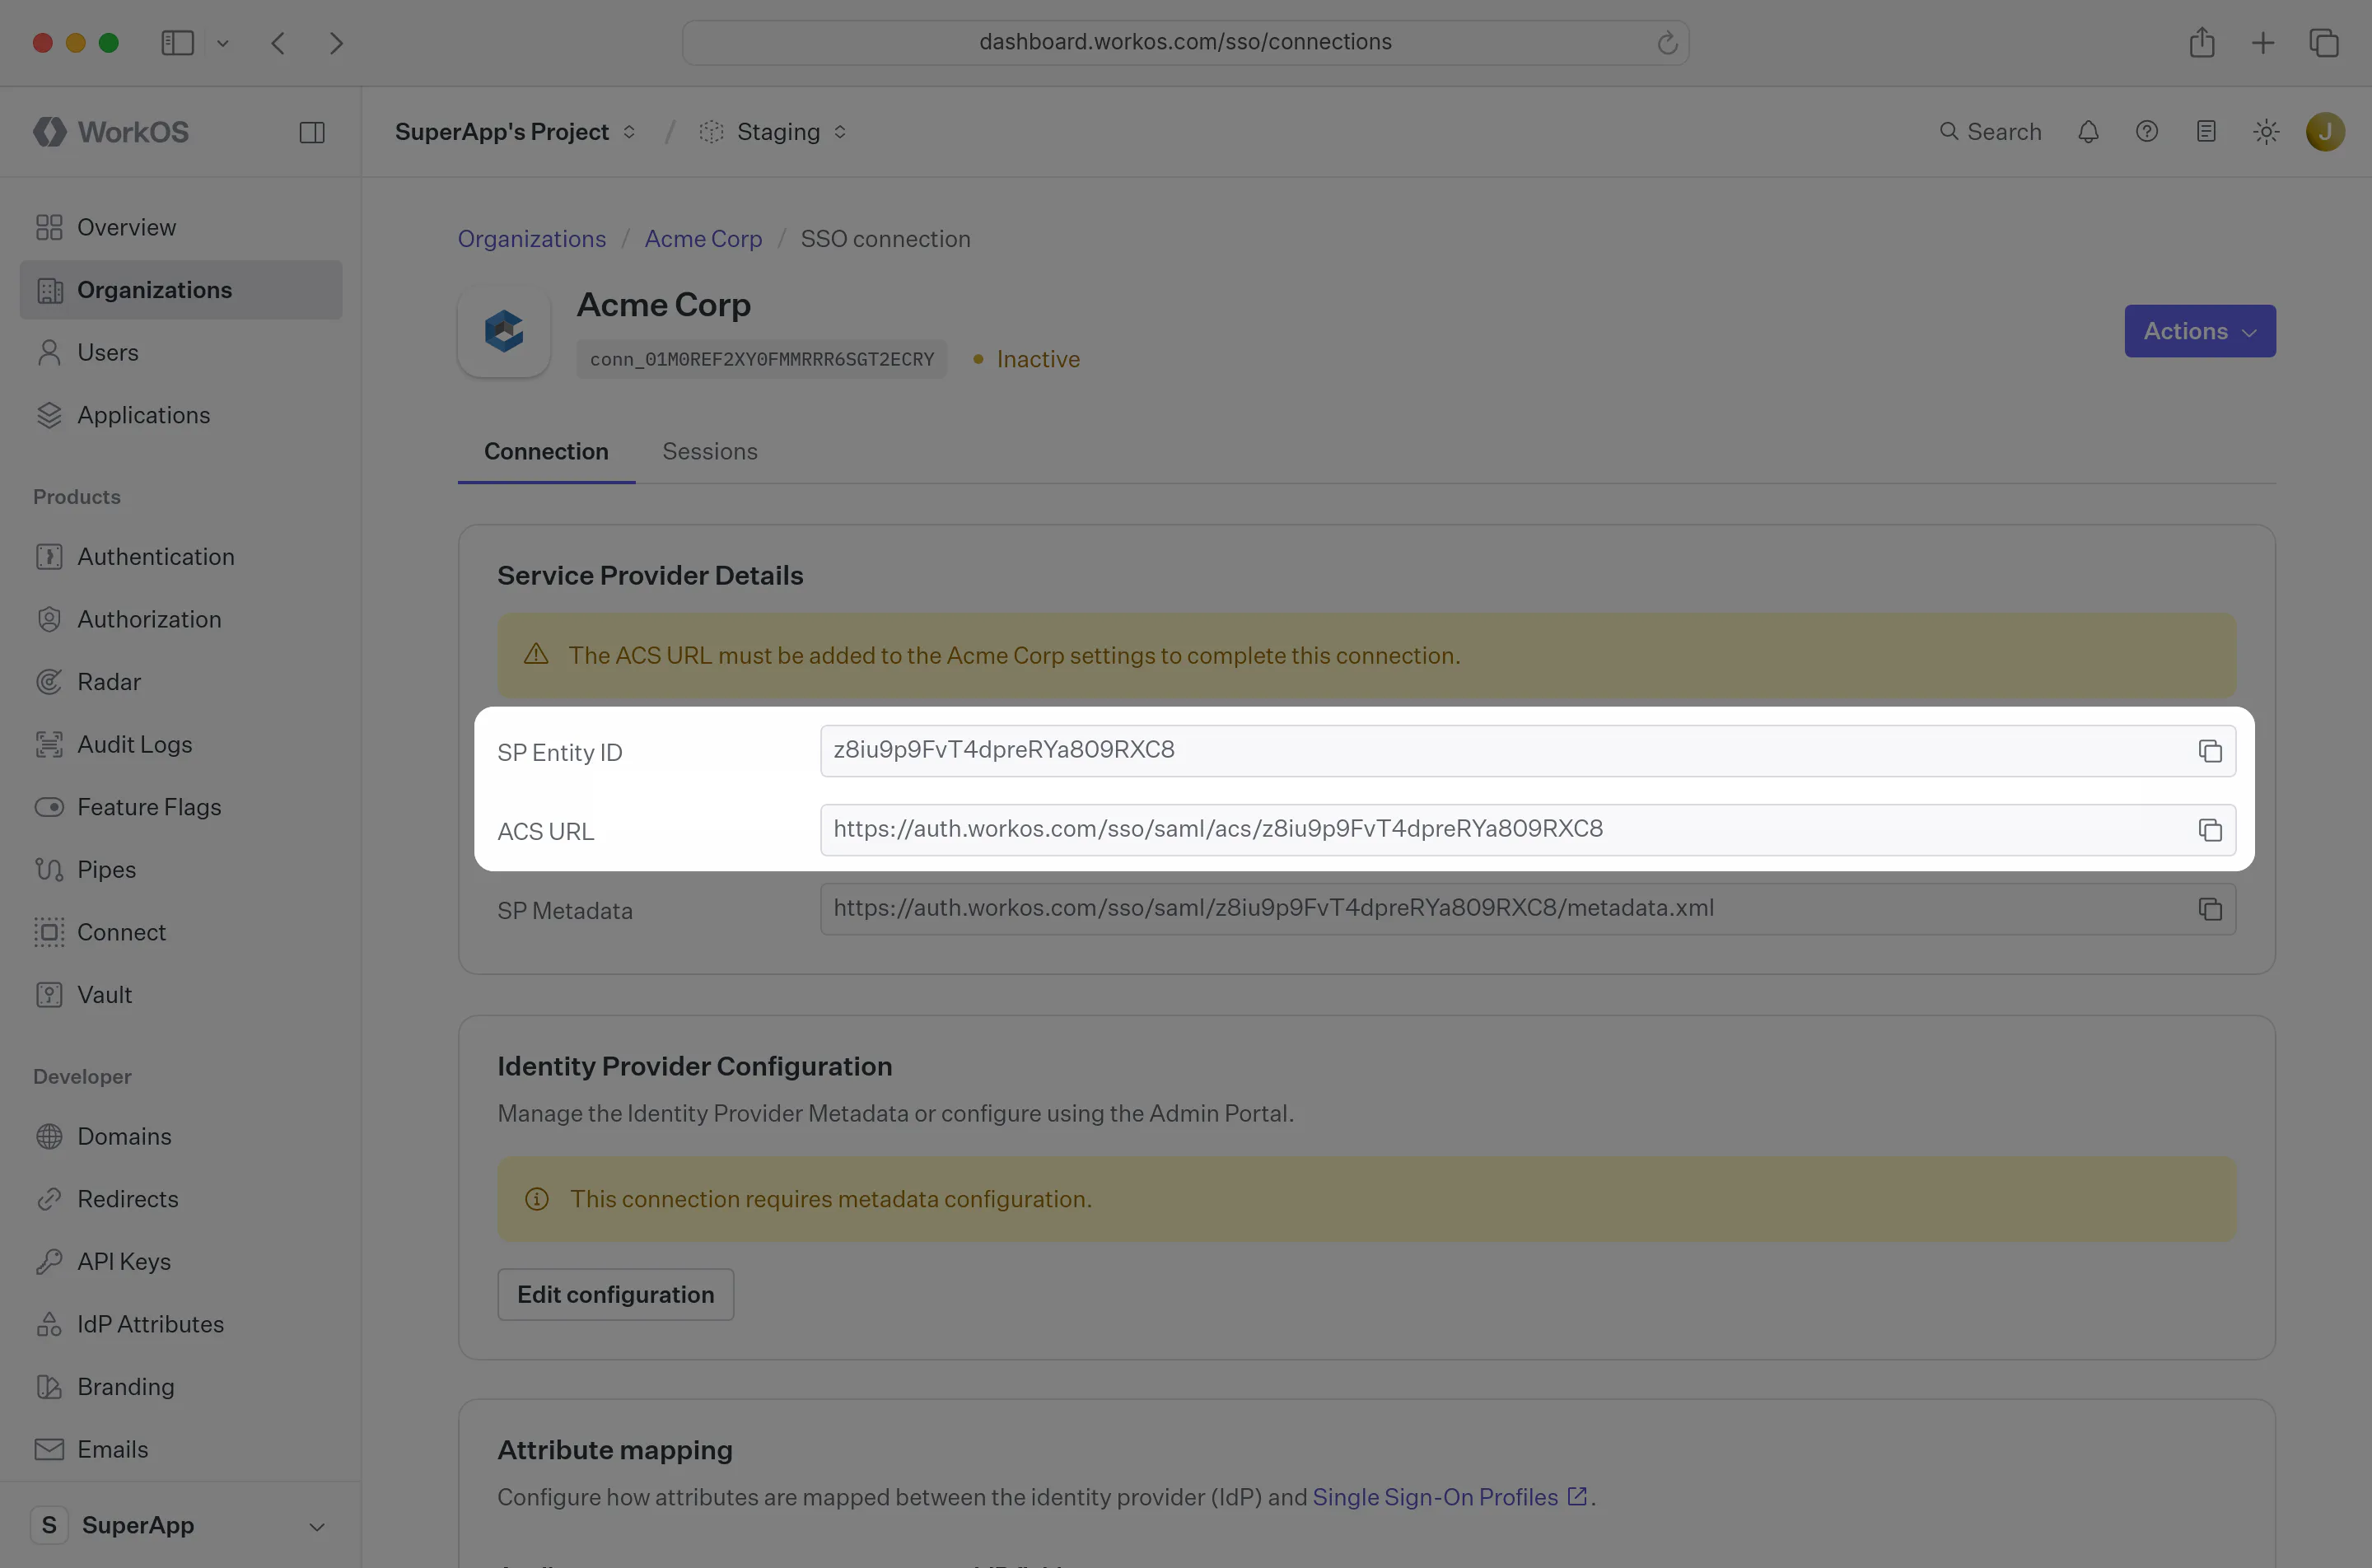Open the docs page icon in header
This screenshot has height=1568, width=2372.
[2206, 132]
